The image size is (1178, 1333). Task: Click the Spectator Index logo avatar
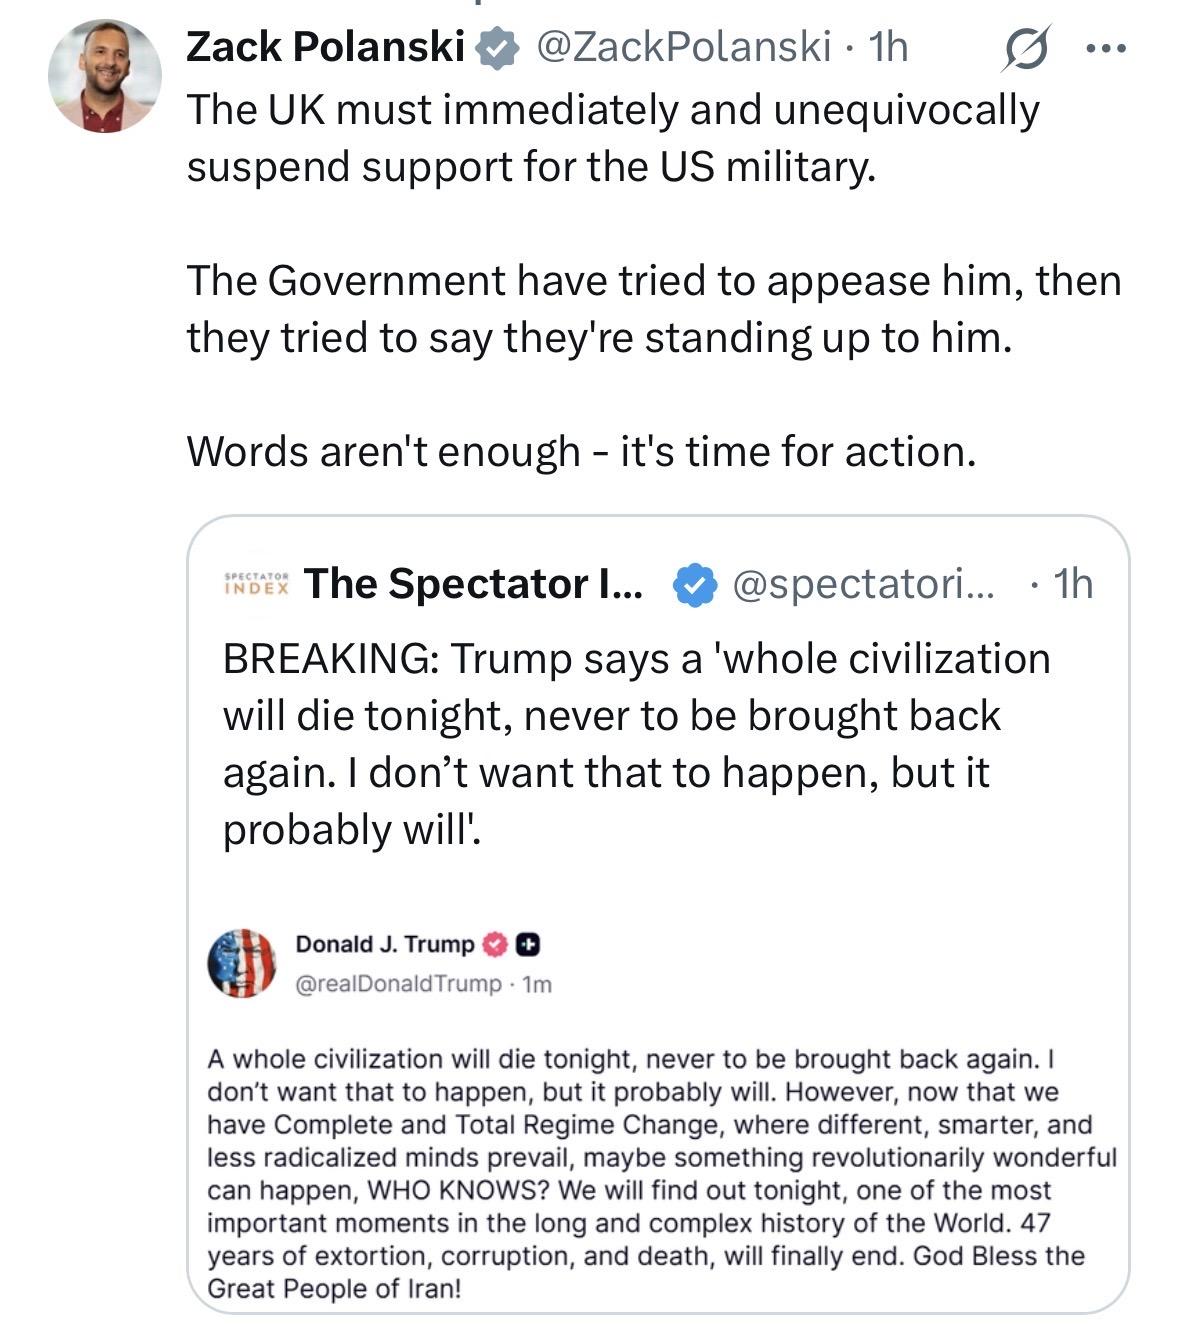(256, 583)
